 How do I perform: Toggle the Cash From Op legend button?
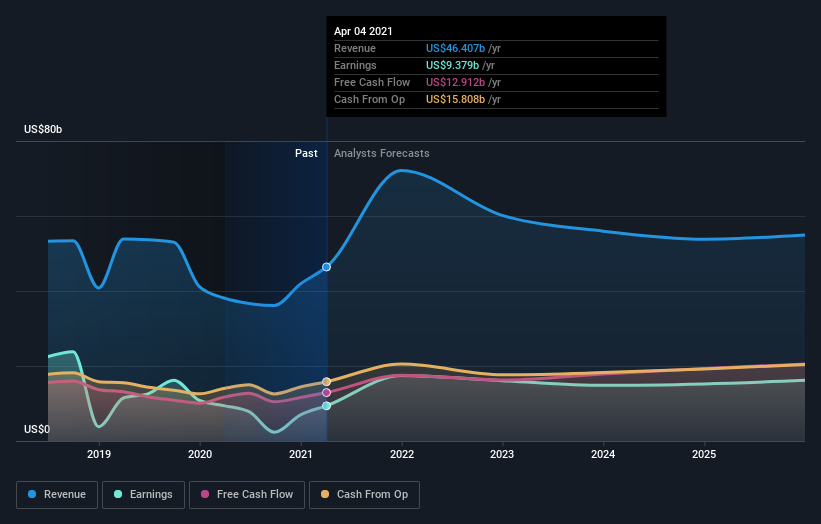click(x=364, y=495)
